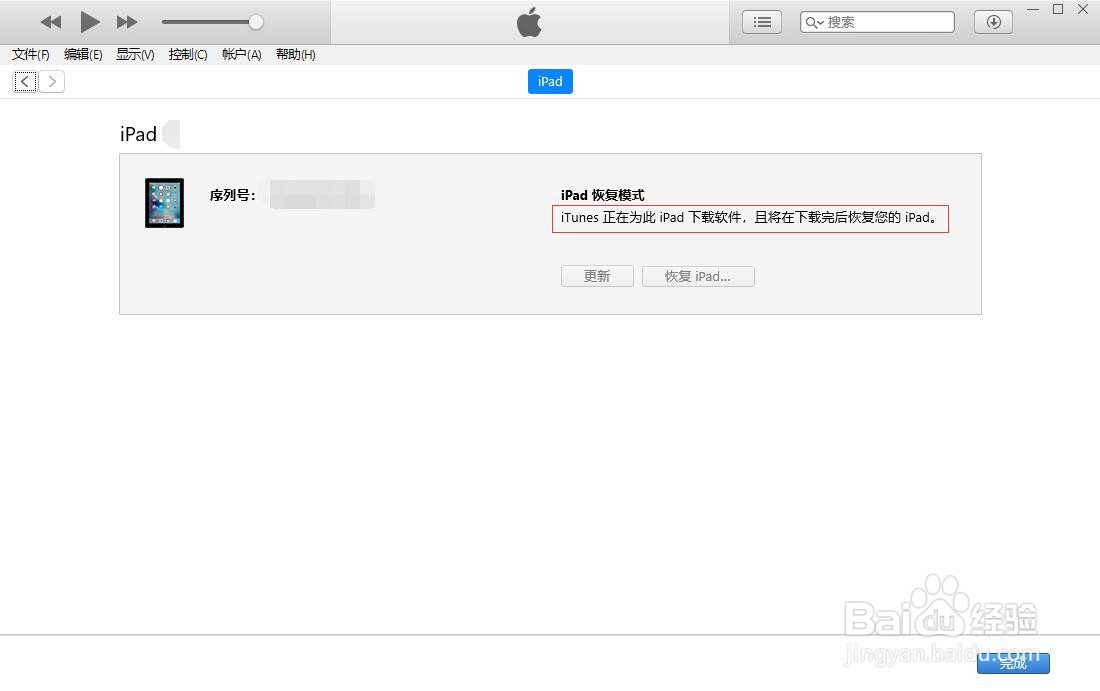The image size is (1100, 691).
Task: Open the downloads arrow icon
Action: point(993,22)
